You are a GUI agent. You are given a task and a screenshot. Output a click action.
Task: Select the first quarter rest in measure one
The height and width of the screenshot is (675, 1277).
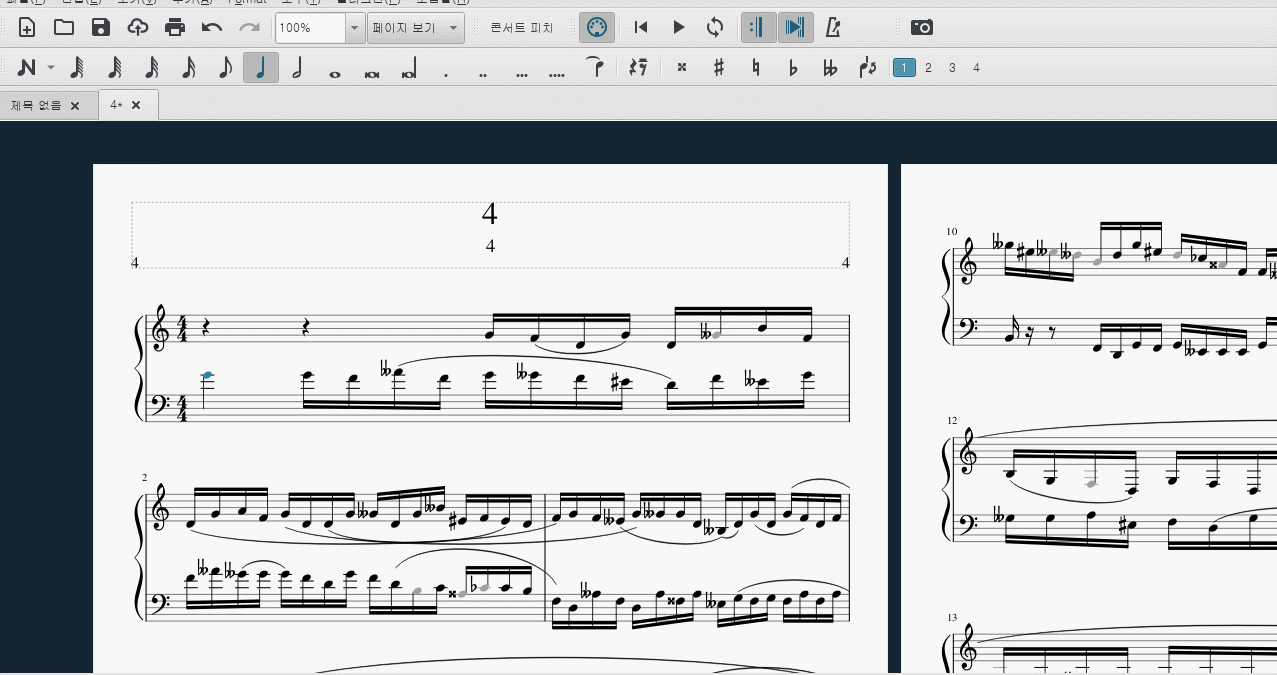point(207,325)
